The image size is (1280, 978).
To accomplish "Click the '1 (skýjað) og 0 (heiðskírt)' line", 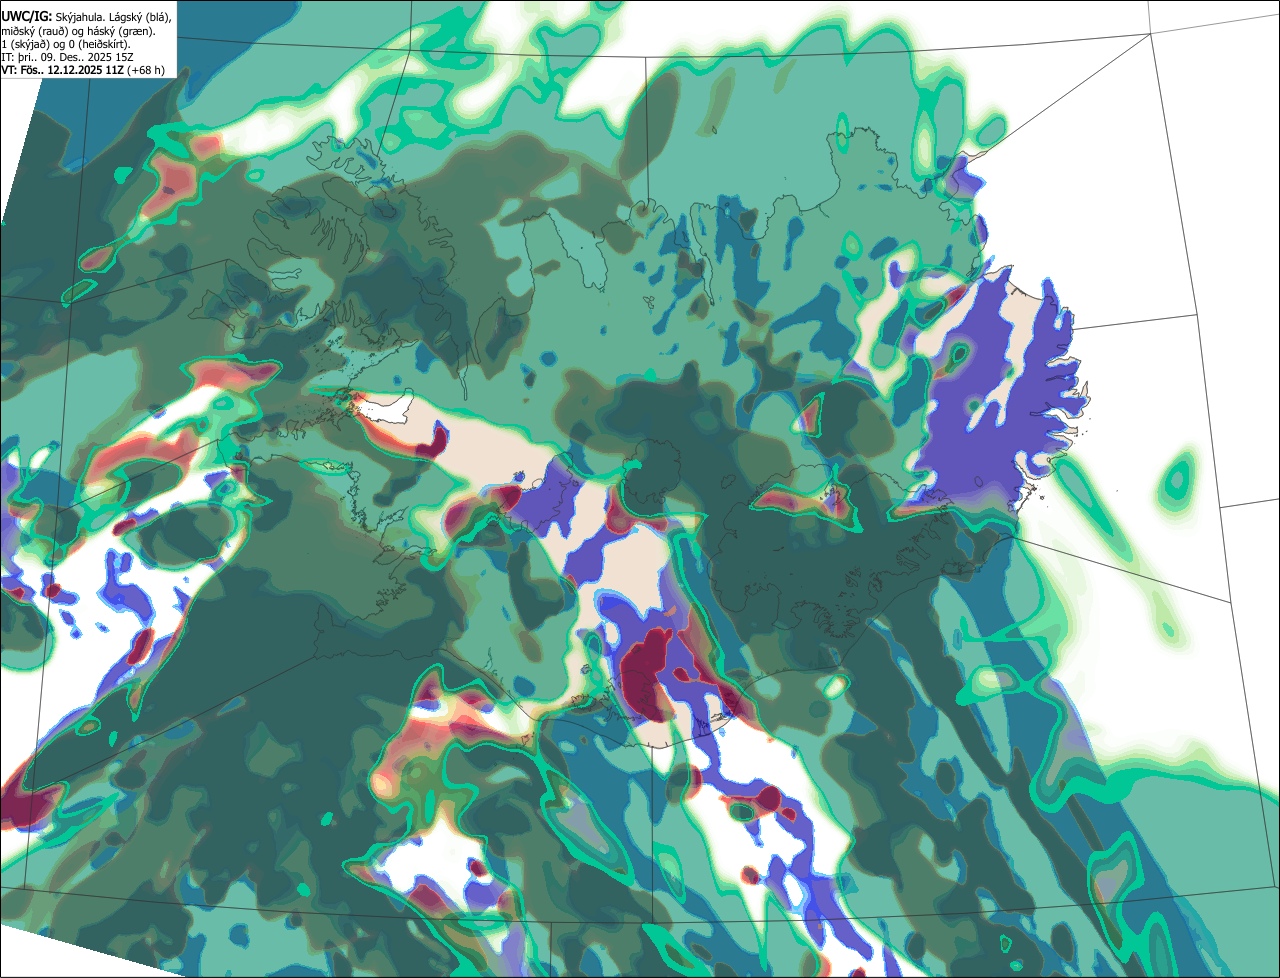I will pos(66,44).
